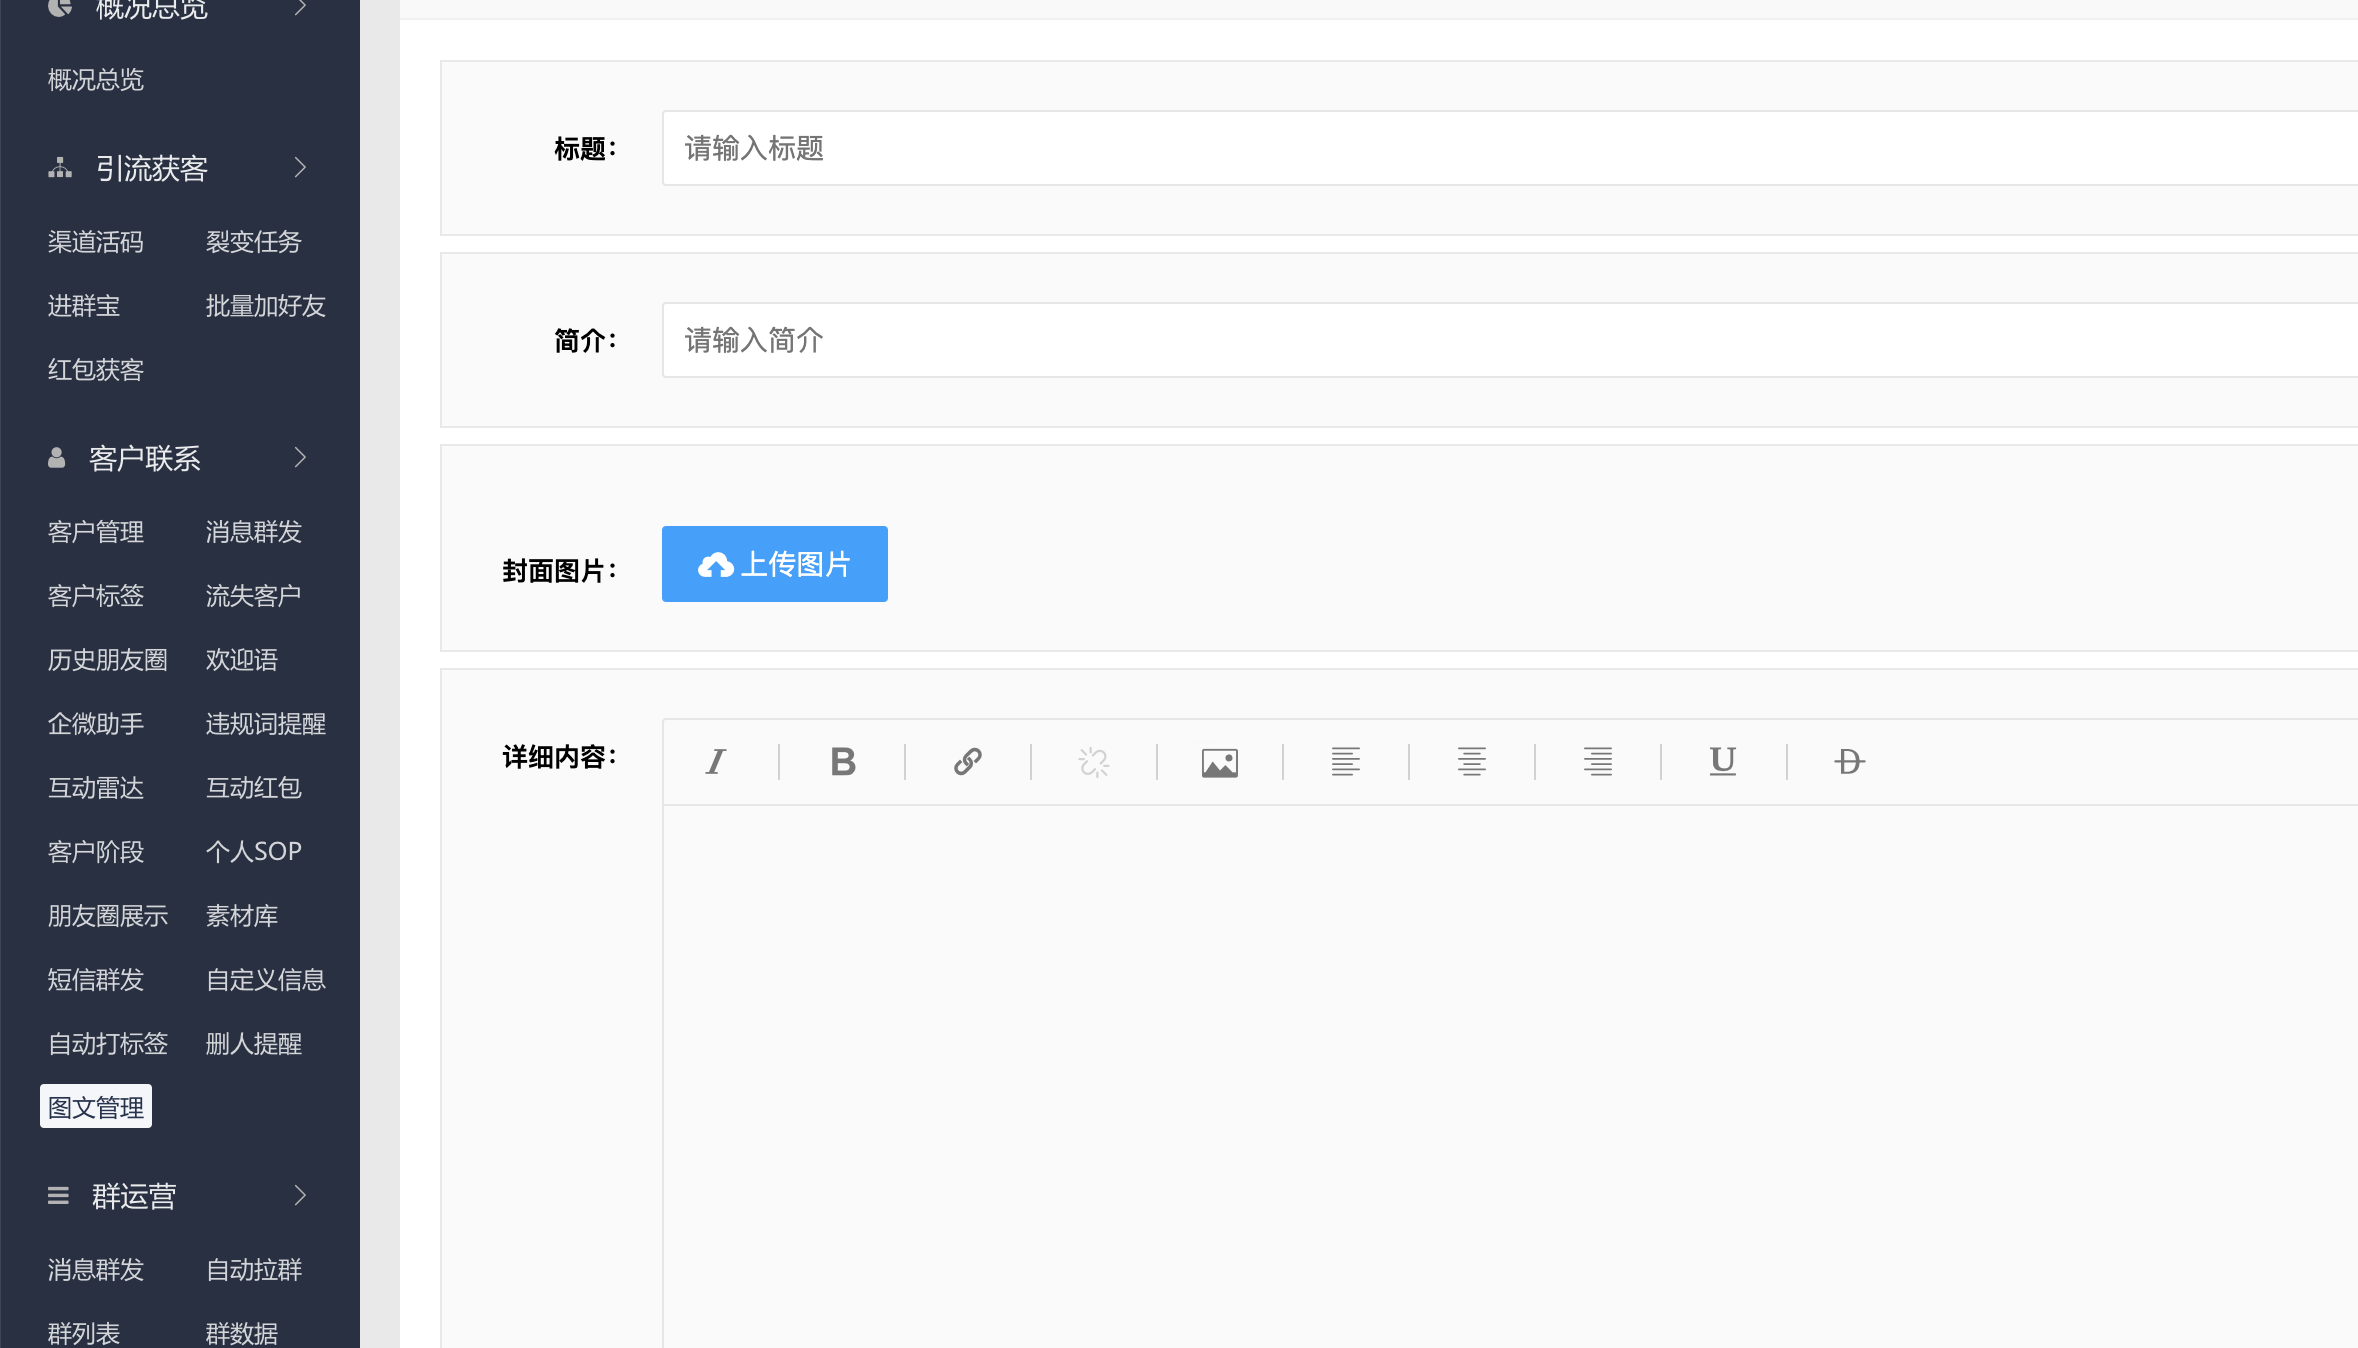This screenshot has width=2358, height=1348.
Task: Go to the 渠道活码 page
Action: [x=96, y=242]
